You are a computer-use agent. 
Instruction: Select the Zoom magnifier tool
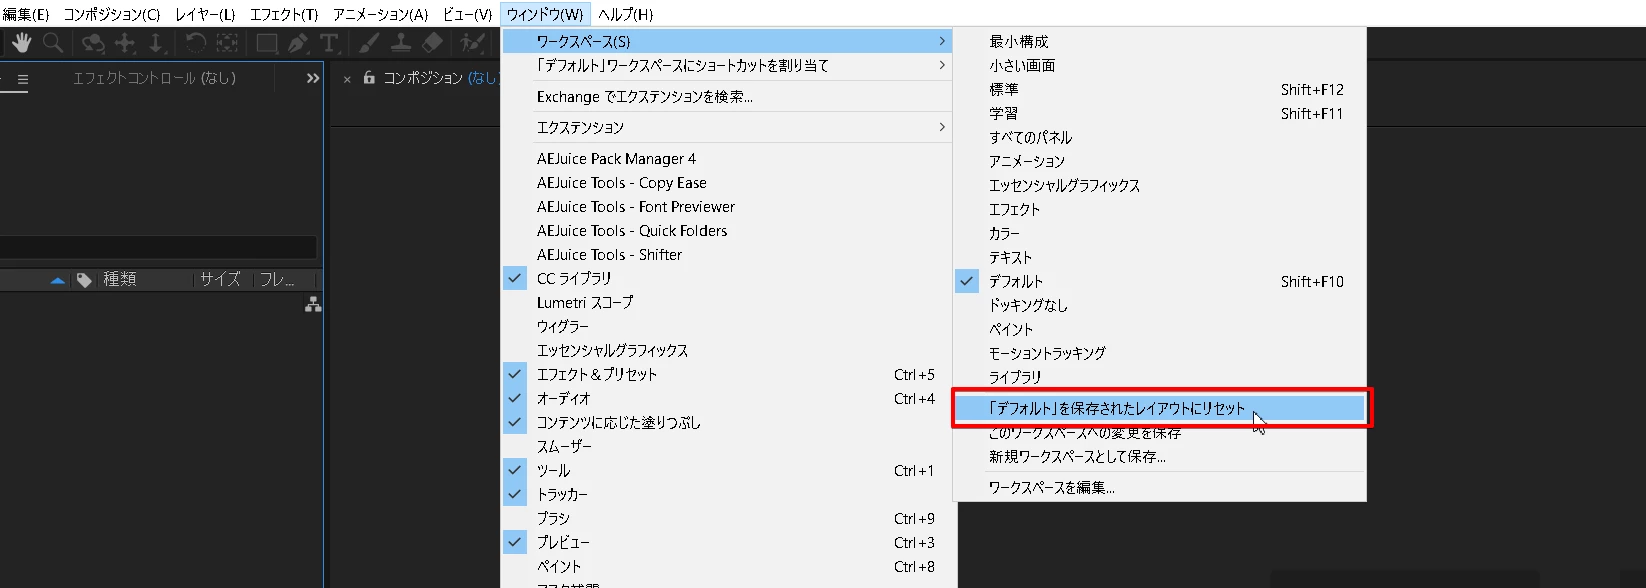(53, 43)
